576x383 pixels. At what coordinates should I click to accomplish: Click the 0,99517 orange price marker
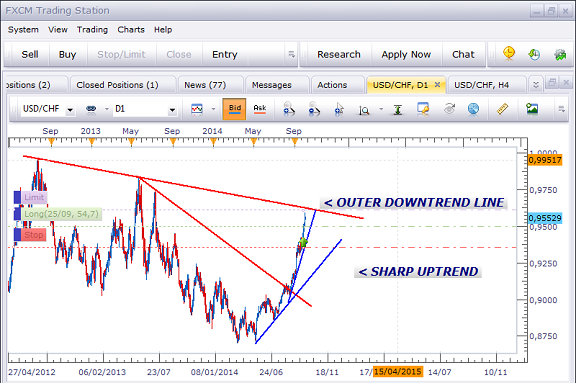[545, 160]
